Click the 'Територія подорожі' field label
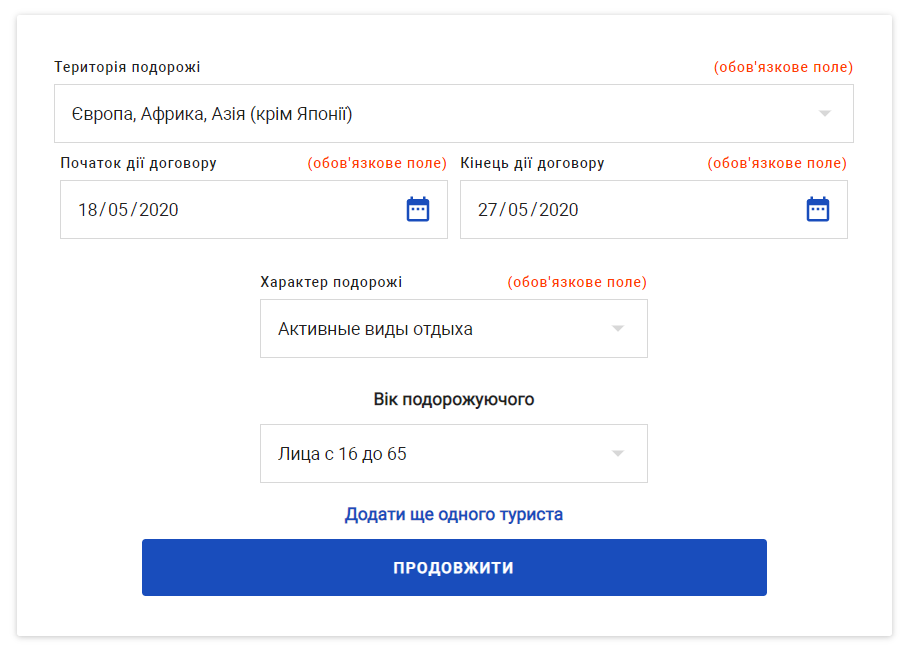The image size is (917, 660). [127, 67]
